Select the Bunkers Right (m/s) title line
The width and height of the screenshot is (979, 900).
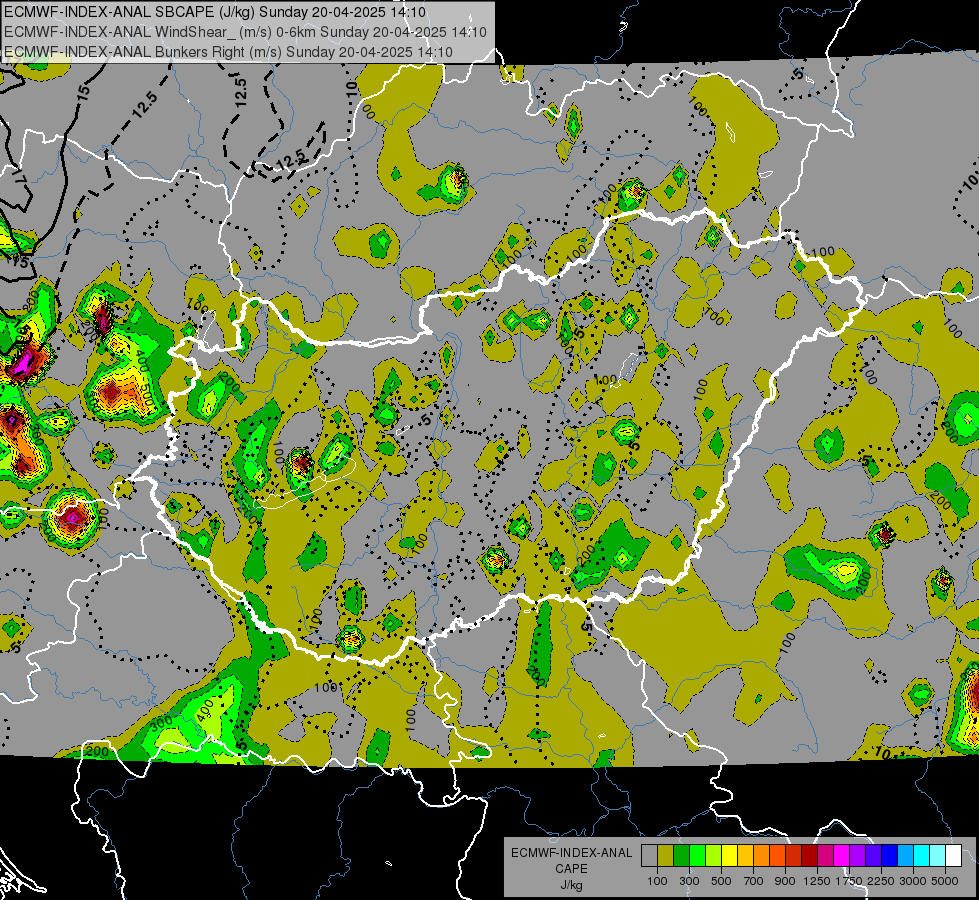[228, 52]
